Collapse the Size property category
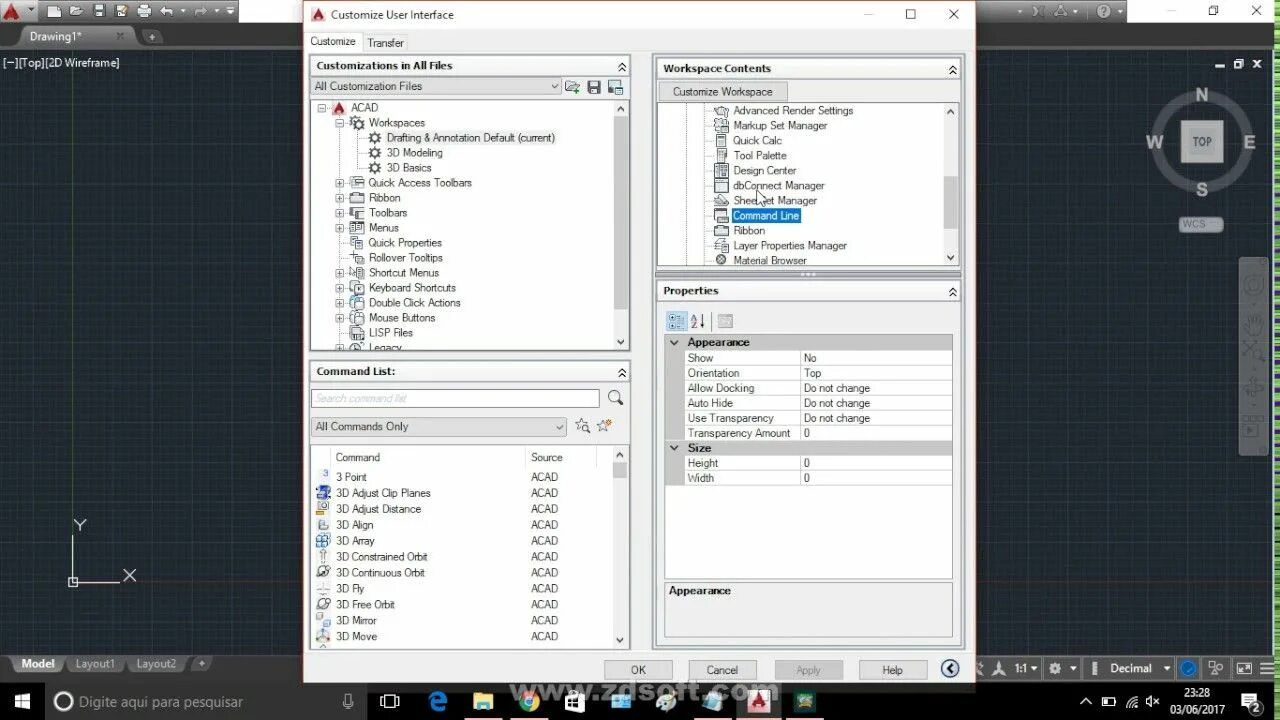 tap(675, 448)
